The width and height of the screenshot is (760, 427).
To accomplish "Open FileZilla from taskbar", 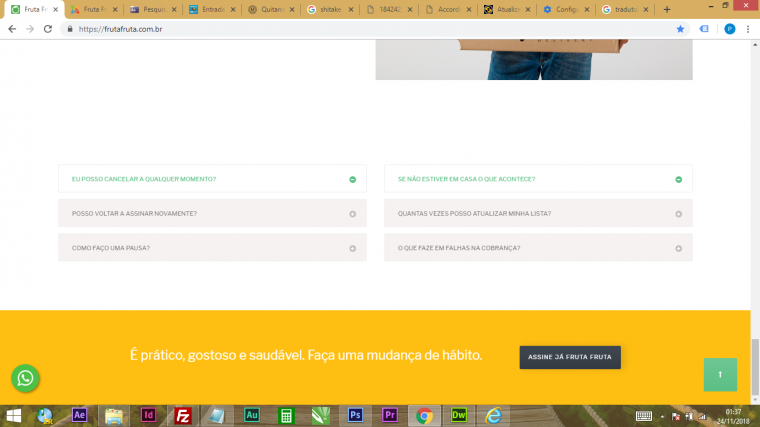I will coord(183,416).
